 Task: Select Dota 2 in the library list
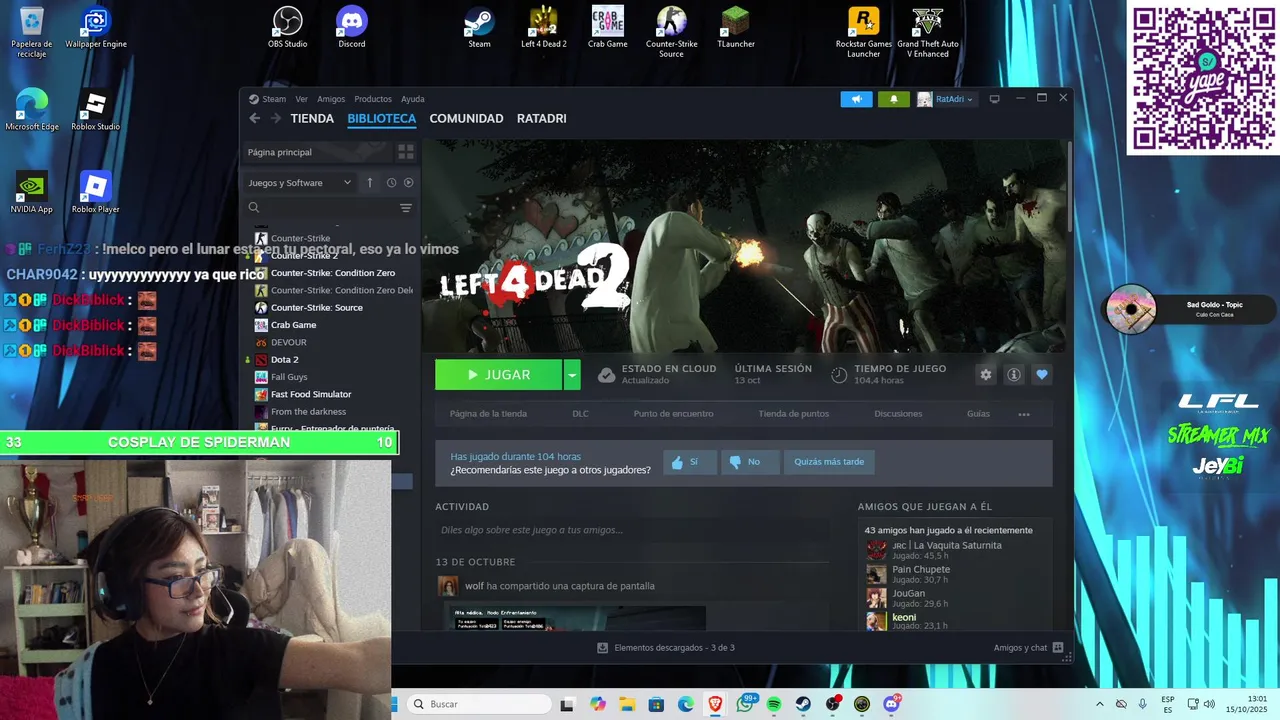pos(284,359)
